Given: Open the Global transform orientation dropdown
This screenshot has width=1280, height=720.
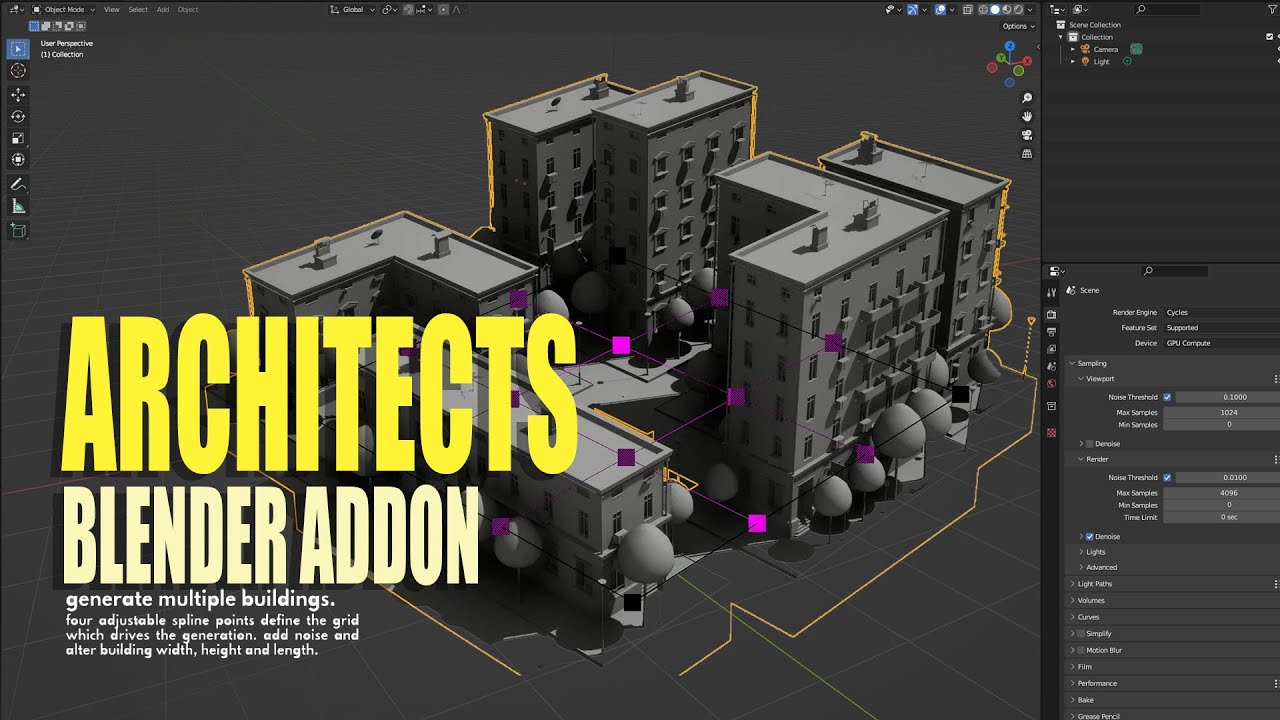Looking at the screenshot, I should 353,9.
